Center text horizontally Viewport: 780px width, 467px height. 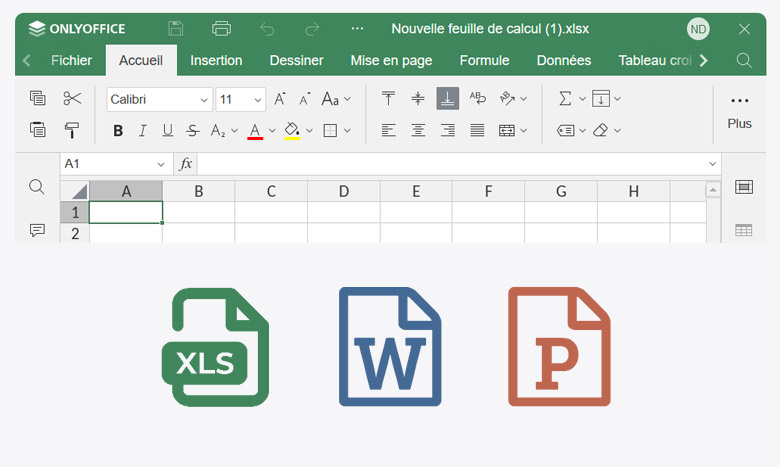(418, 130)
